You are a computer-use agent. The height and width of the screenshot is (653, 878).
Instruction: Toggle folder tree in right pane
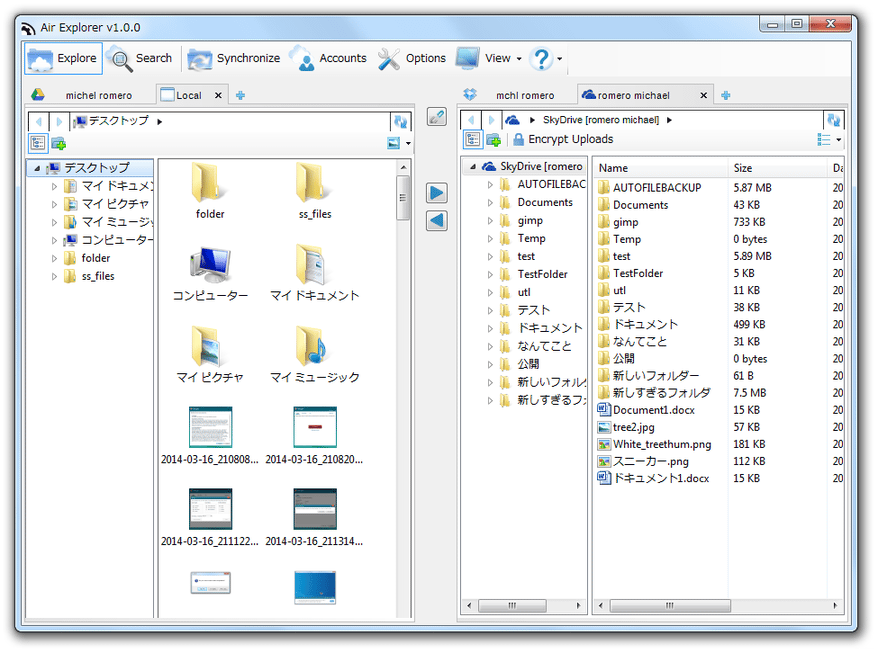[473, 139]
